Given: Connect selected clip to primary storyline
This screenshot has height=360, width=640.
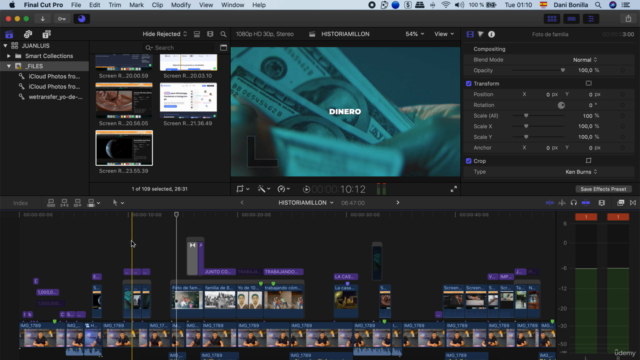Looking at the screenshot, I should [x=51, y=202].
